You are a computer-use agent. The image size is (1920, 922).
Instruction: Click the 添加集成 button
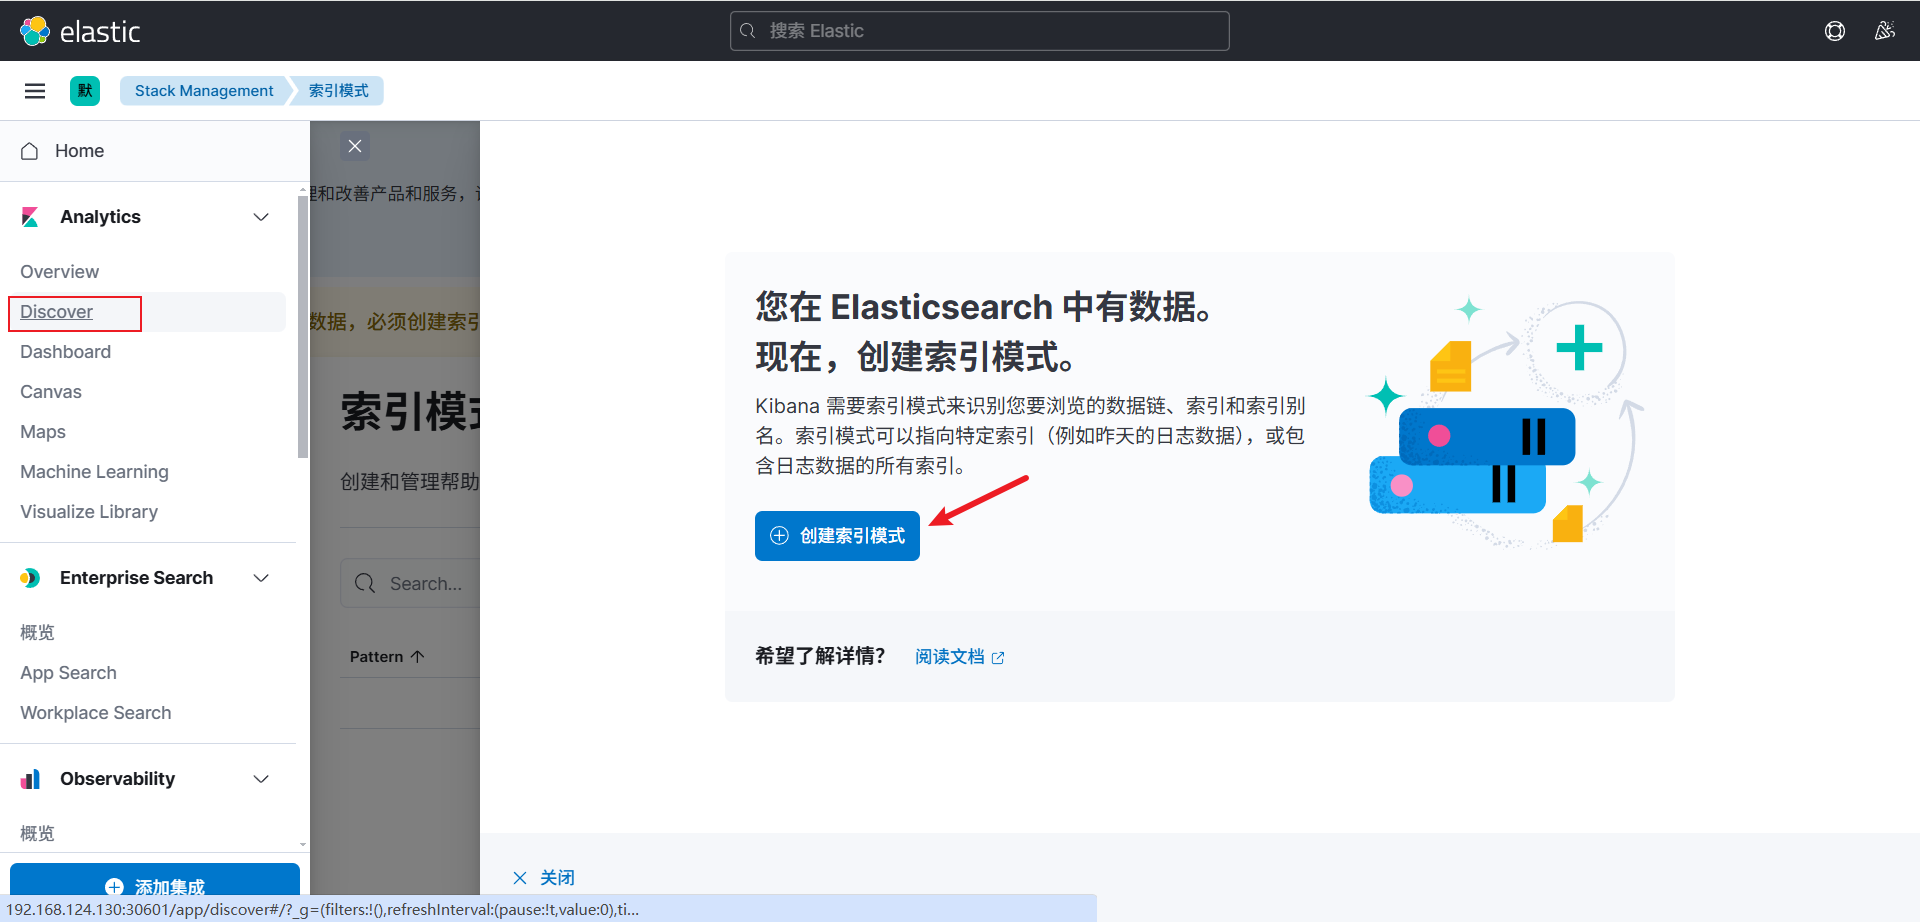click(x=155, y=880)
